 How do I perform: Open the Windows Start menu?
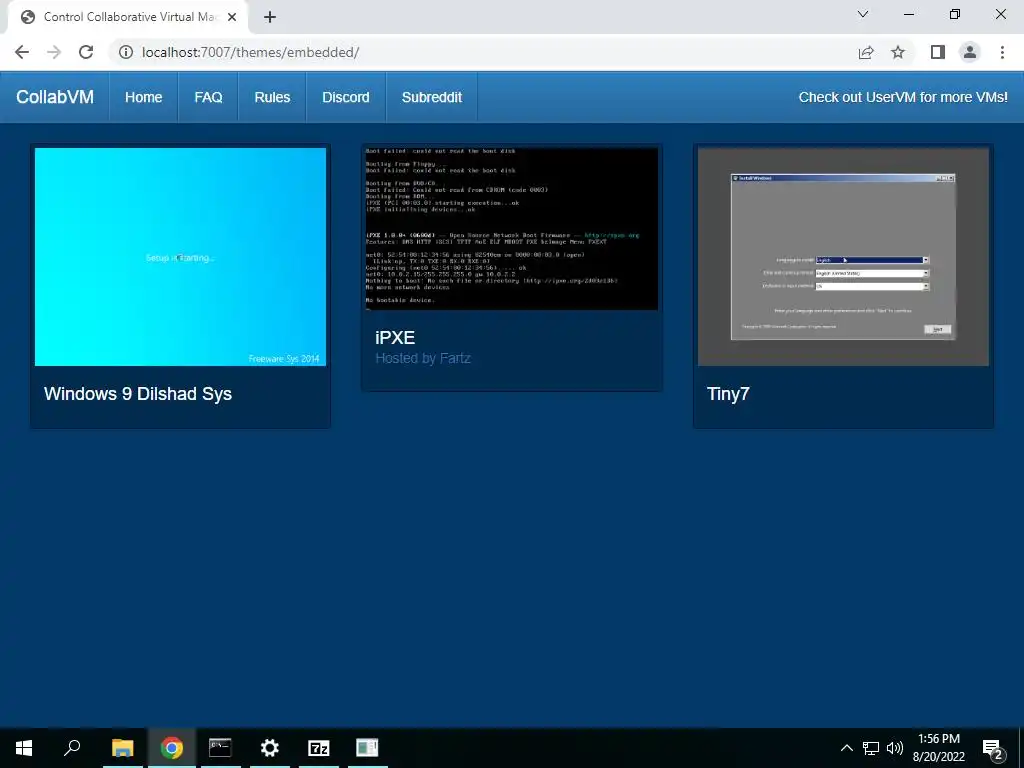[x=24, y=748]
